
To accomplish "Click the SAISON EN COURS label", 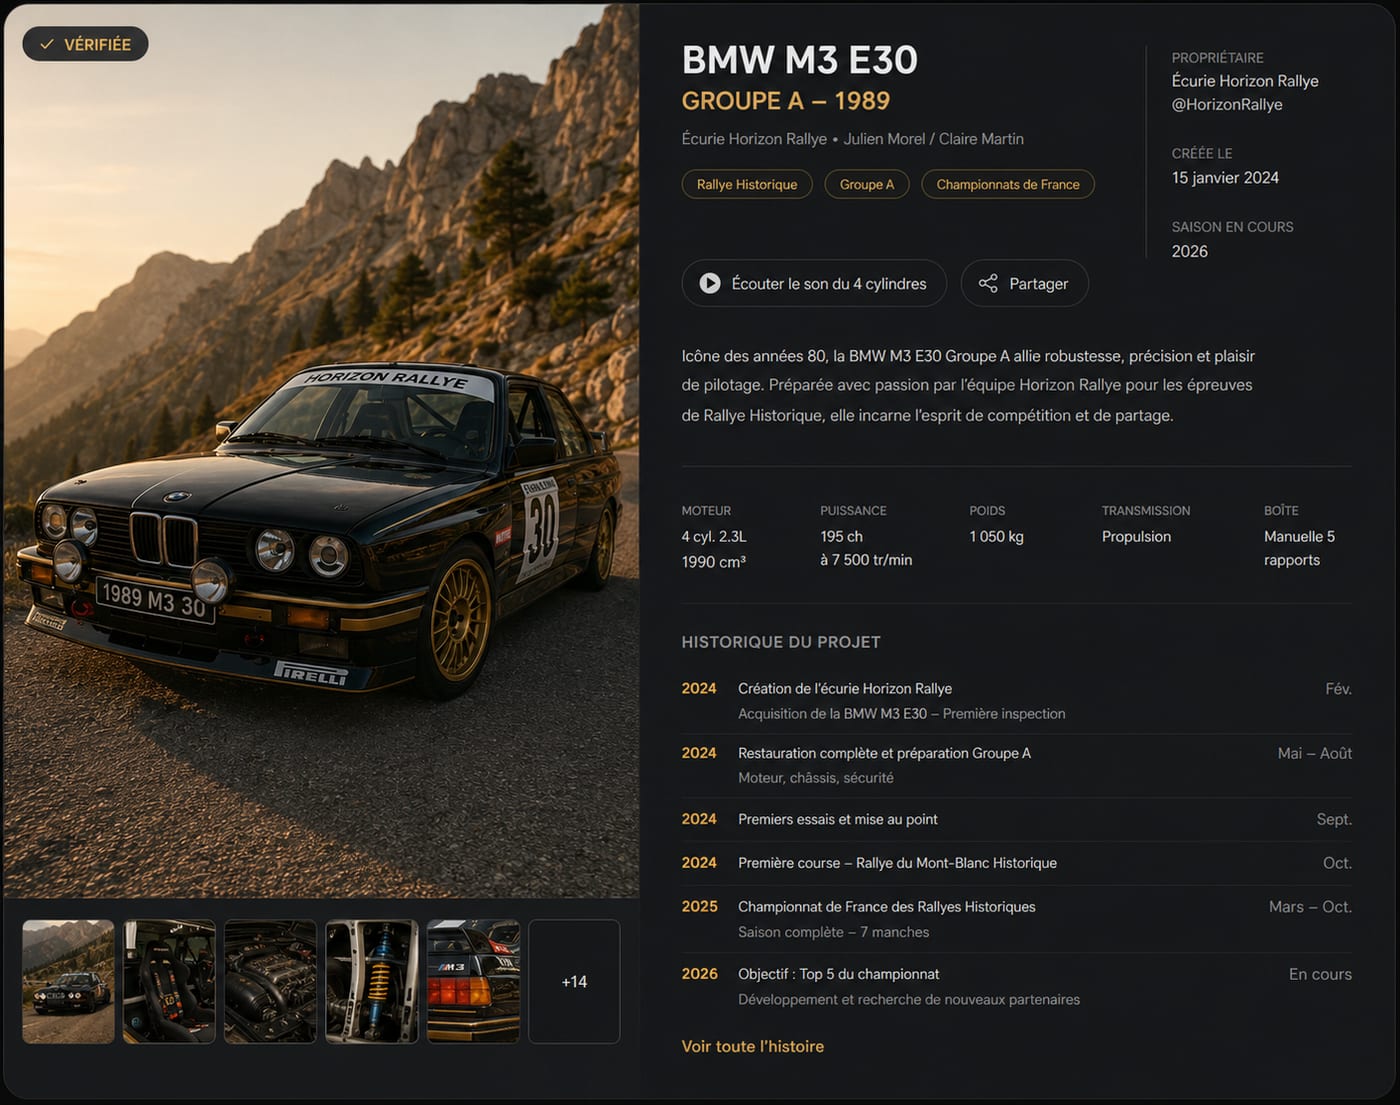I will (1233, 227).
